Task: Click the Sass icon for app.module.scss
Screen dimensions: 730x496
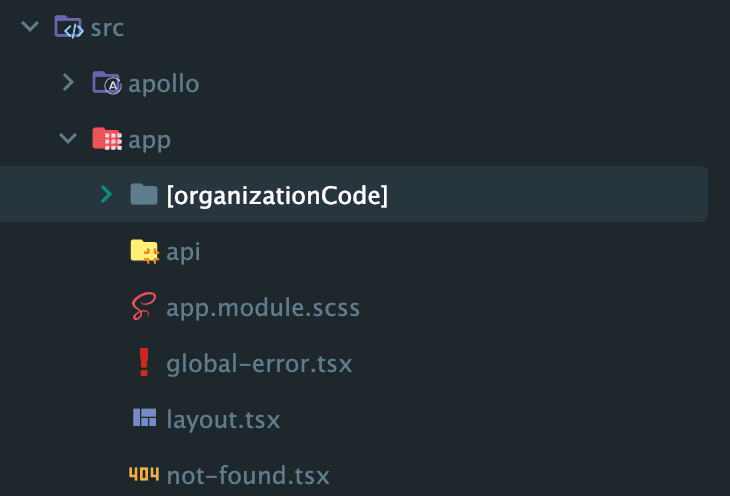Action: pos(144,306)
